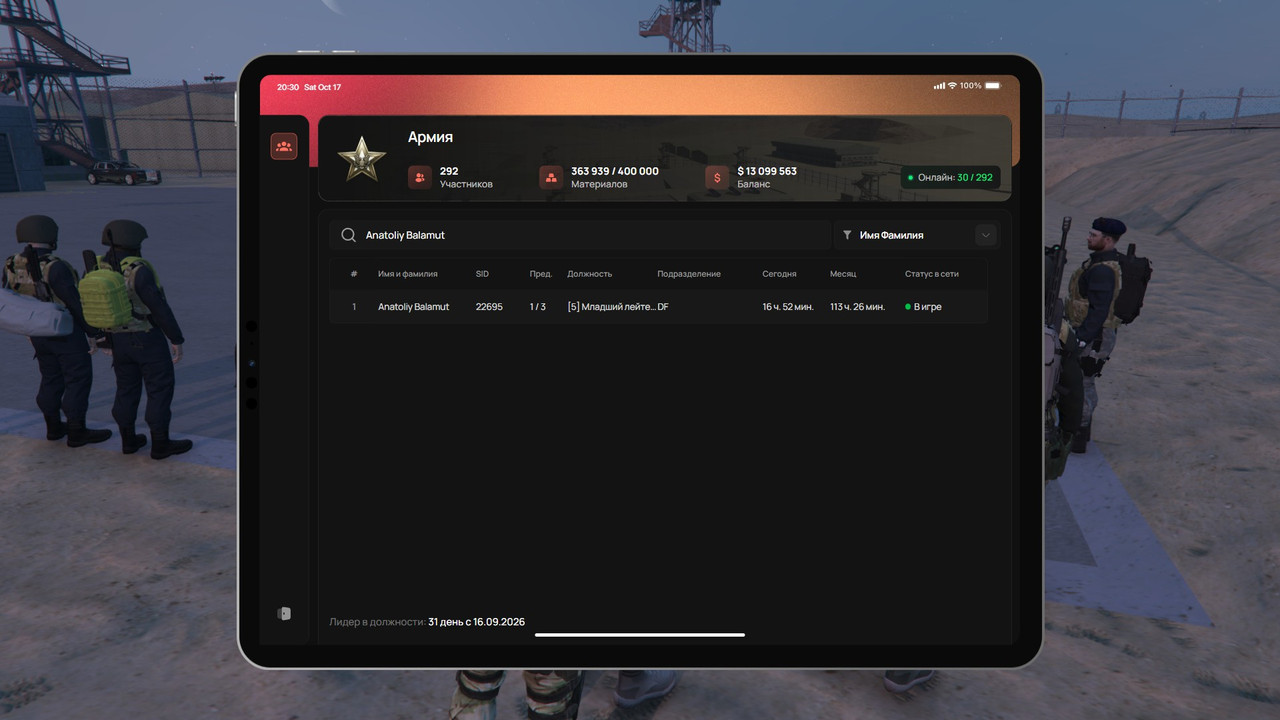
Task: Sort by Статус в сети column header
Action: tap(932, 274)
